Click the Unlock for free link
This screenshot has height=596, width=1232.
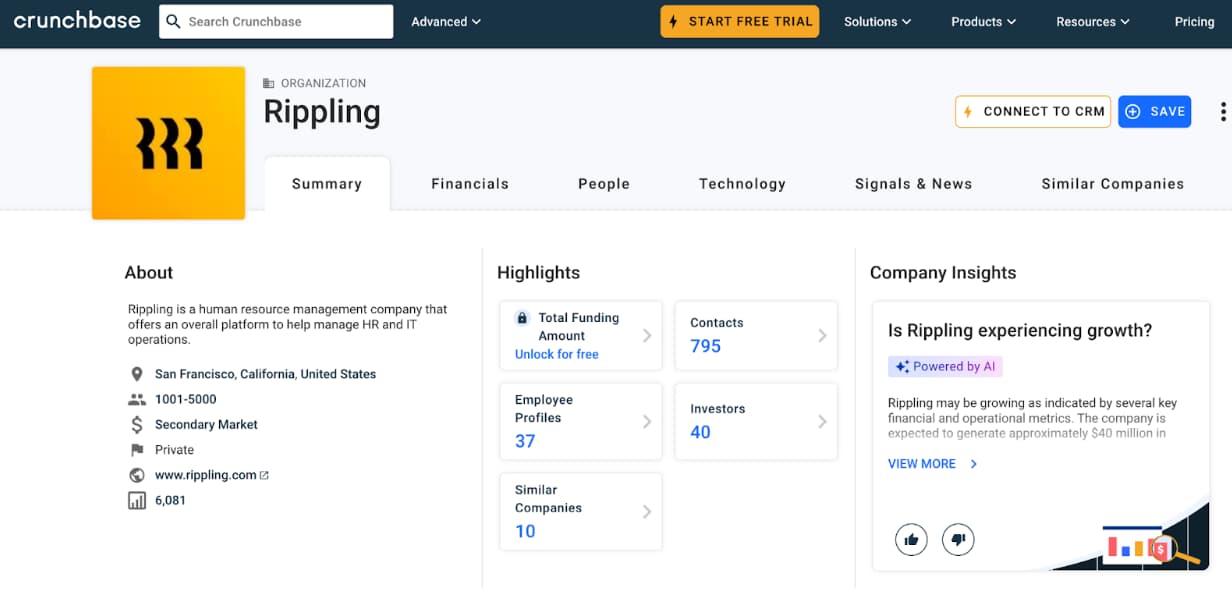[x=557, y=354]
